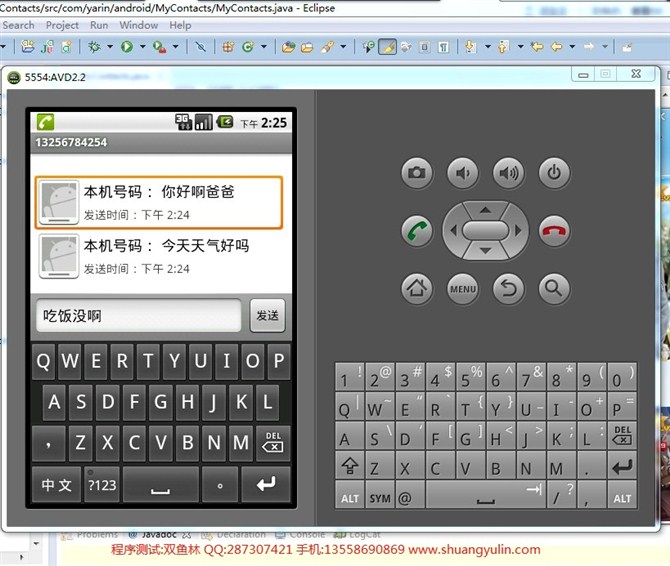This screenshot has height=566, width=670.
Task: Click the External Tools run icon
Action: pyautogui.click(x=159, y=47)
